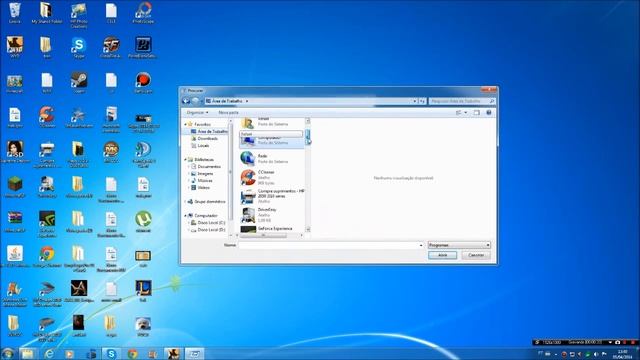
Task: Open the taskbar clock
Action: 622,354
